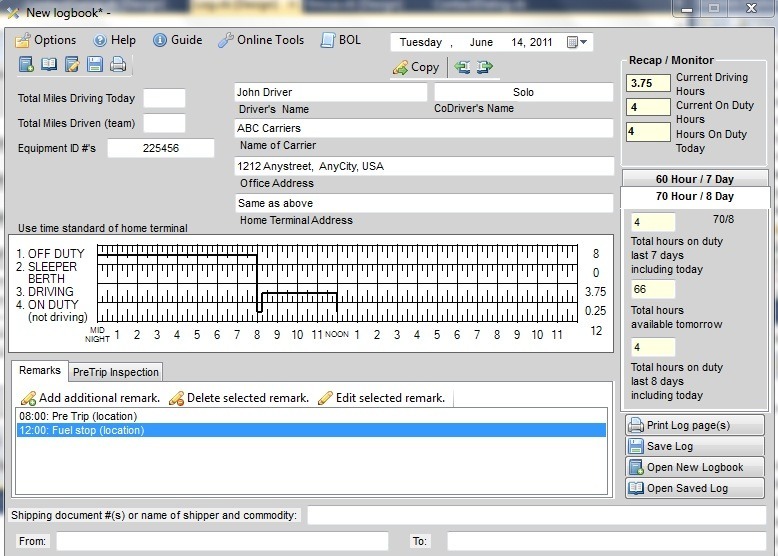
Task: Select the 60 Hour / 7 Day tab
Action: tap(695, 179)
